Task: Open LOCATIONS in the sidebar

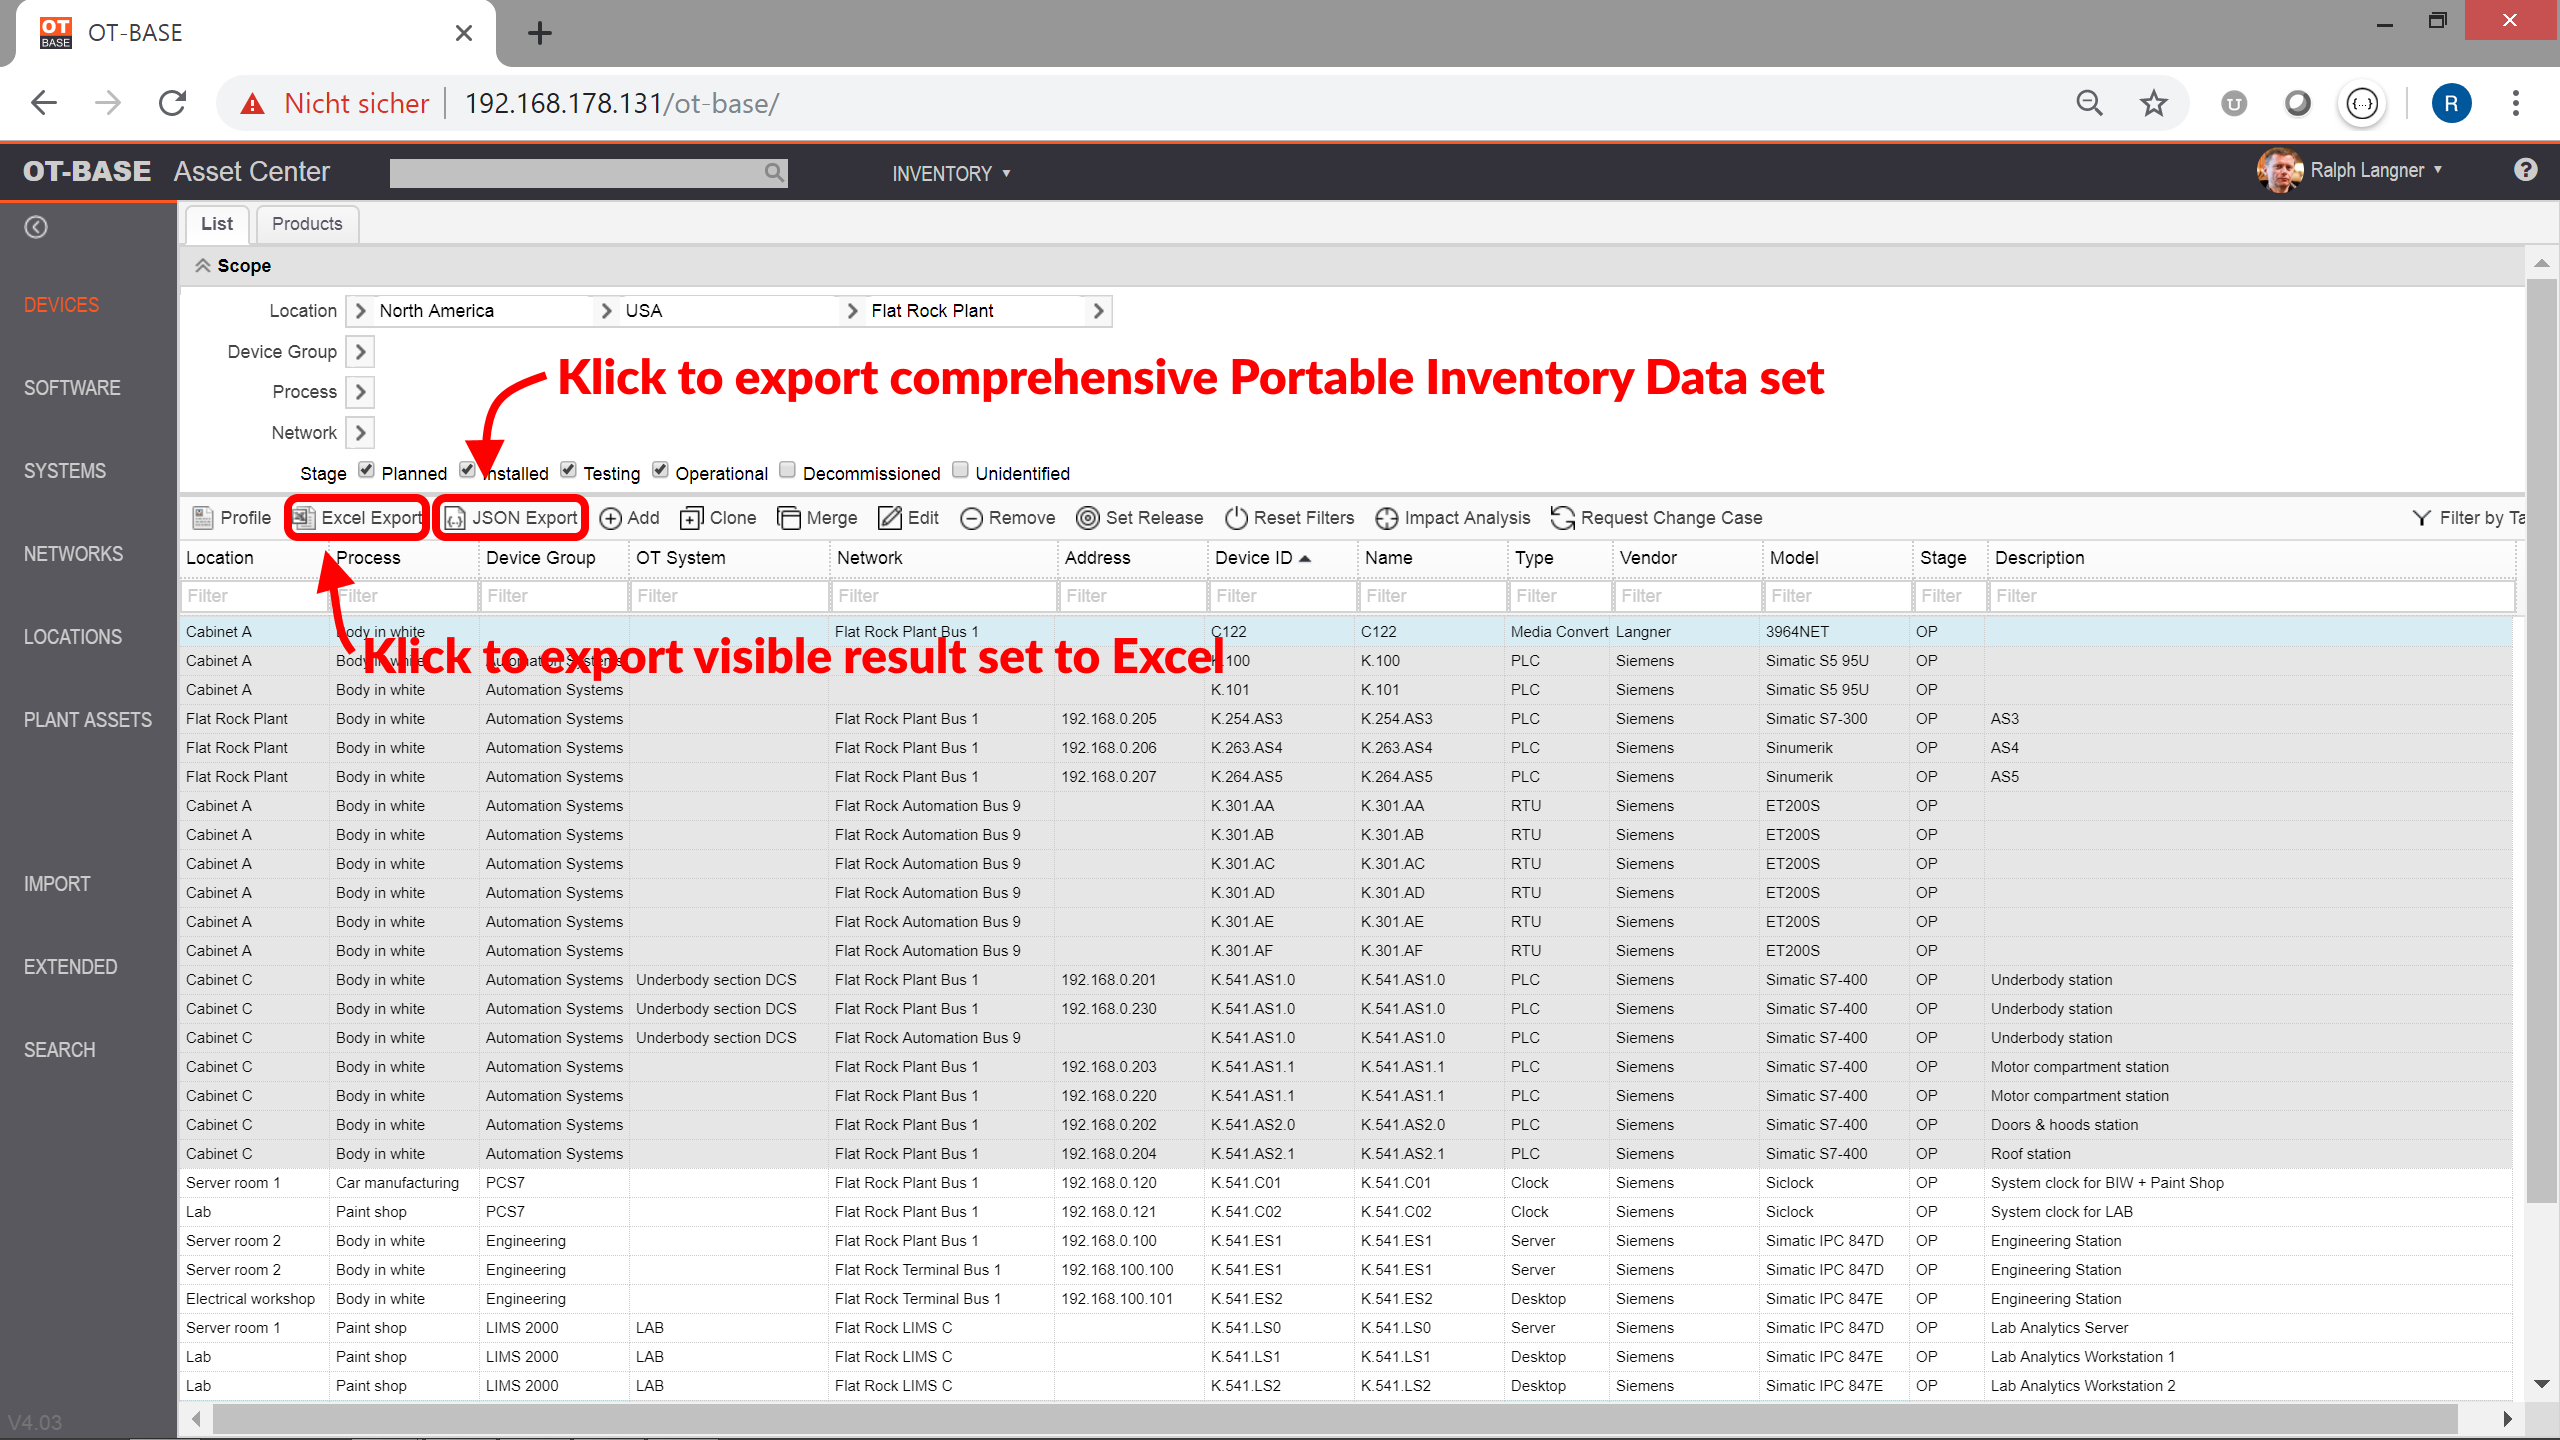Action: point(73,637)
